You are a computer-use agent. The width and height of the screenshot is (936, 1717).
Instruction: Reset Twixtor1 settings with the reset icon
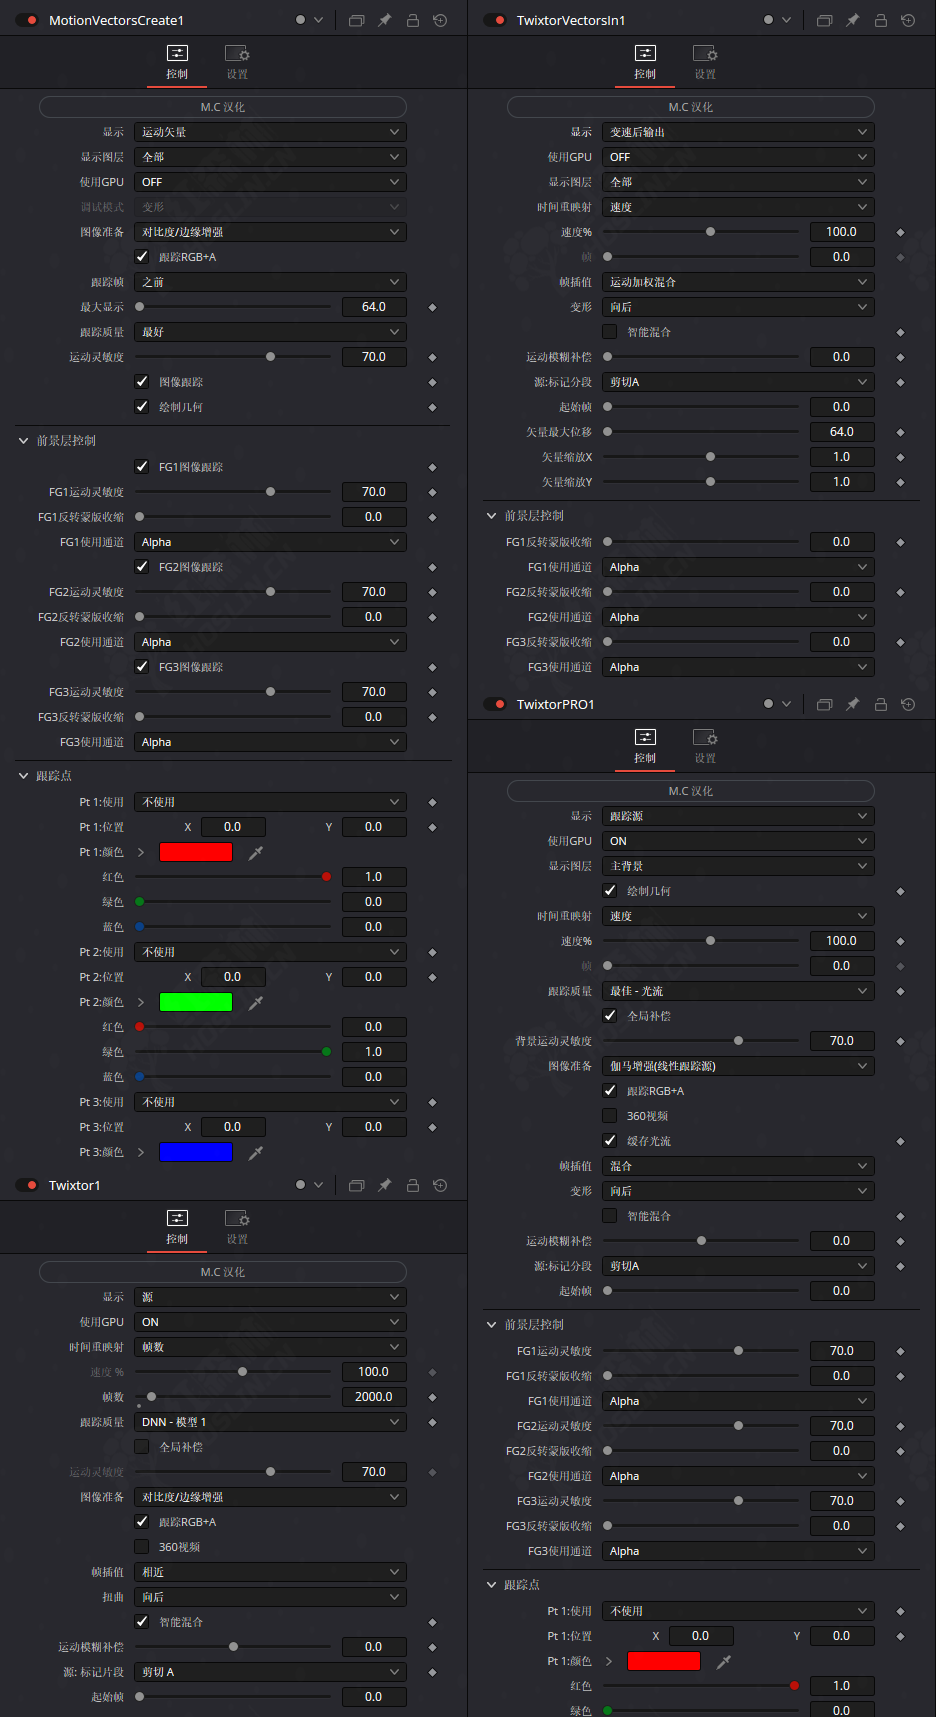[x=440, y=1185]
